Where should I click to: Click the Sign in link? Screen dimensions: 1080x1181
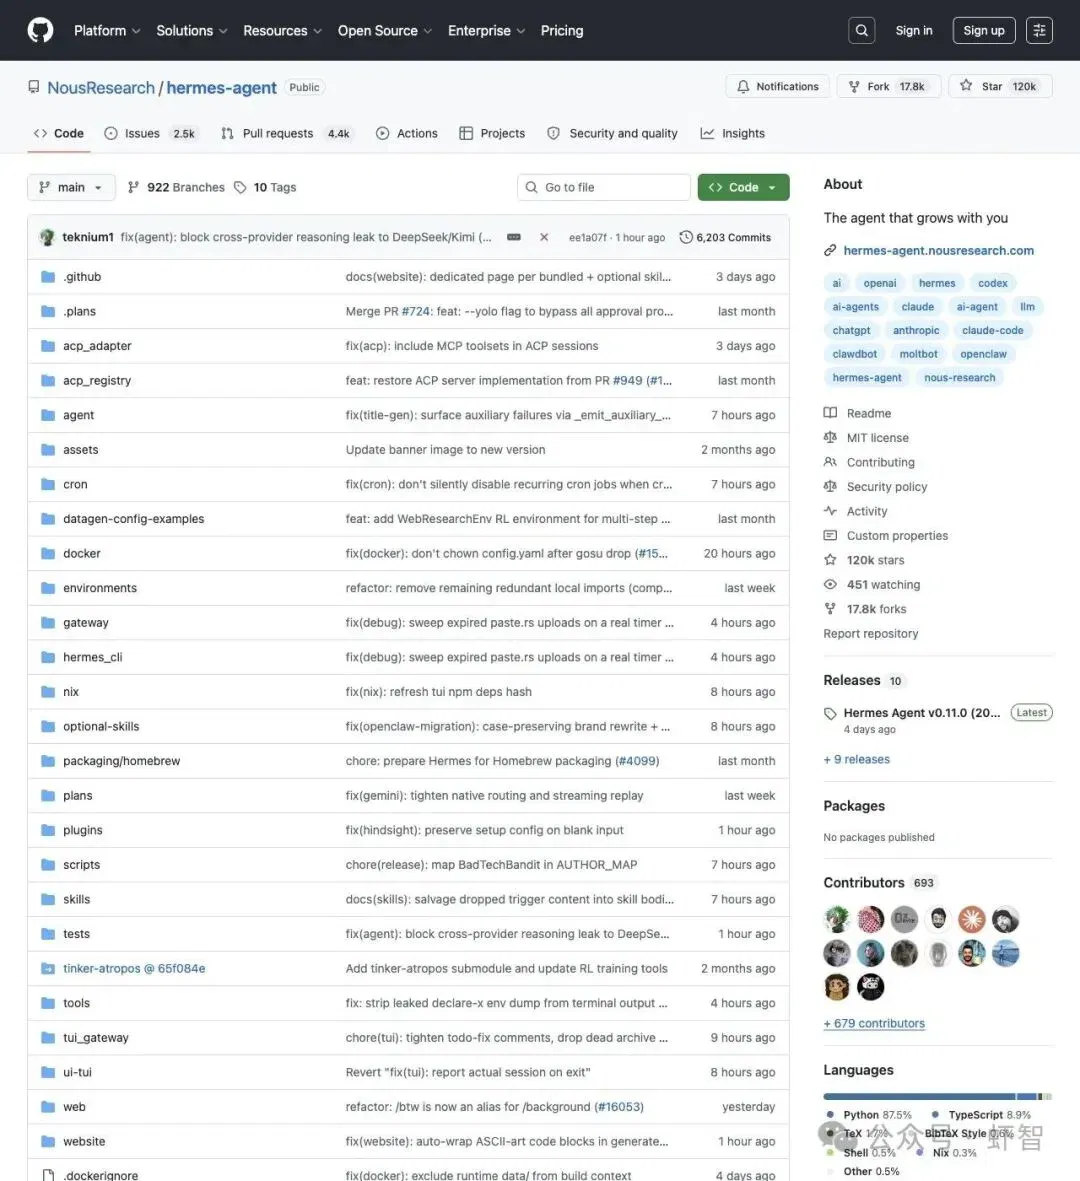[x=914, y=30]
